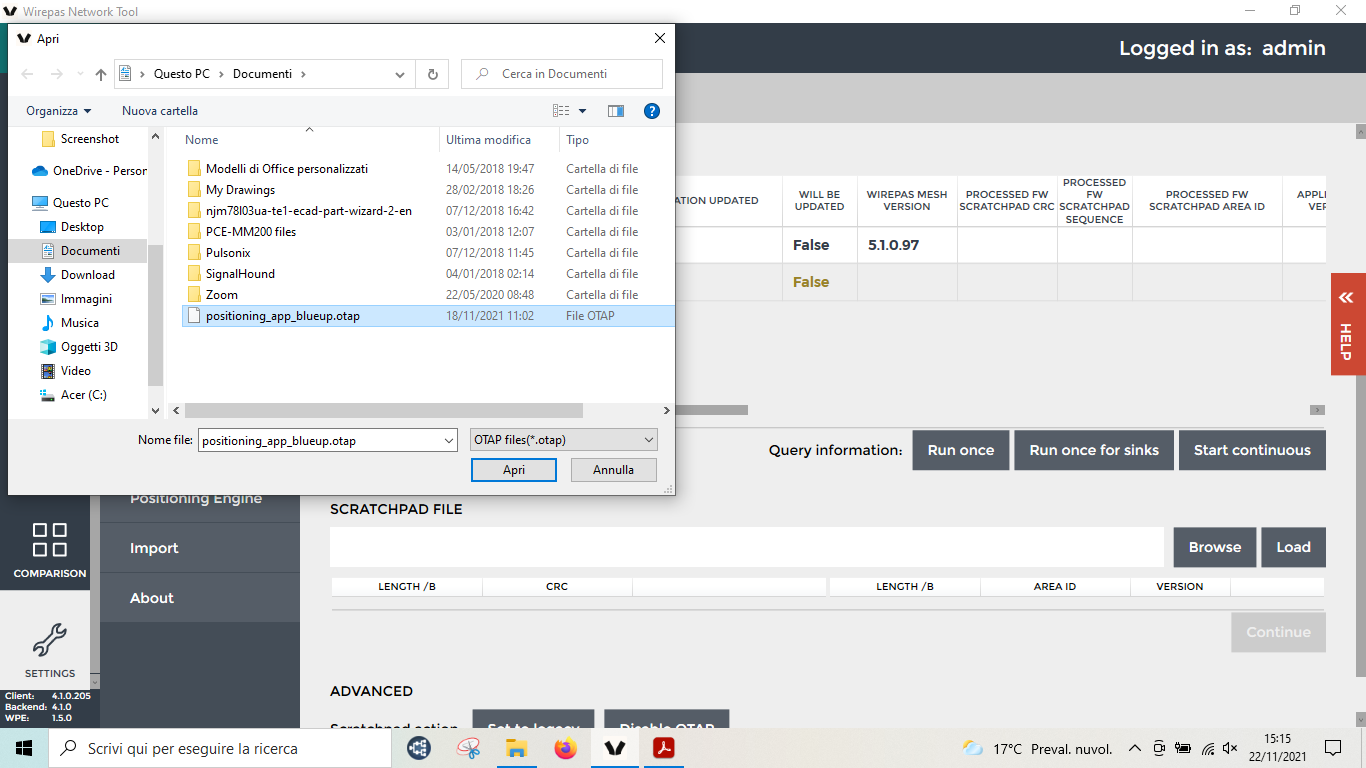Open file dialog help question icon
The width and height of the screenshot is (1366, 768).
coord(651,111)
